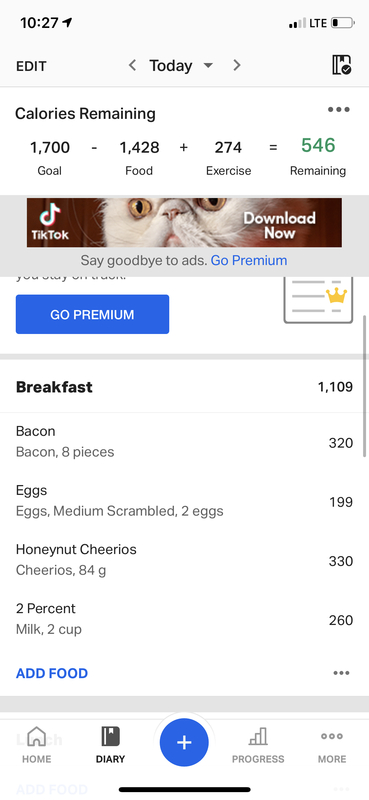This screenshot has height=800, width=369.
Task: Tap ADD FOOD under Breakfast
Action: [x=52, y=673]
